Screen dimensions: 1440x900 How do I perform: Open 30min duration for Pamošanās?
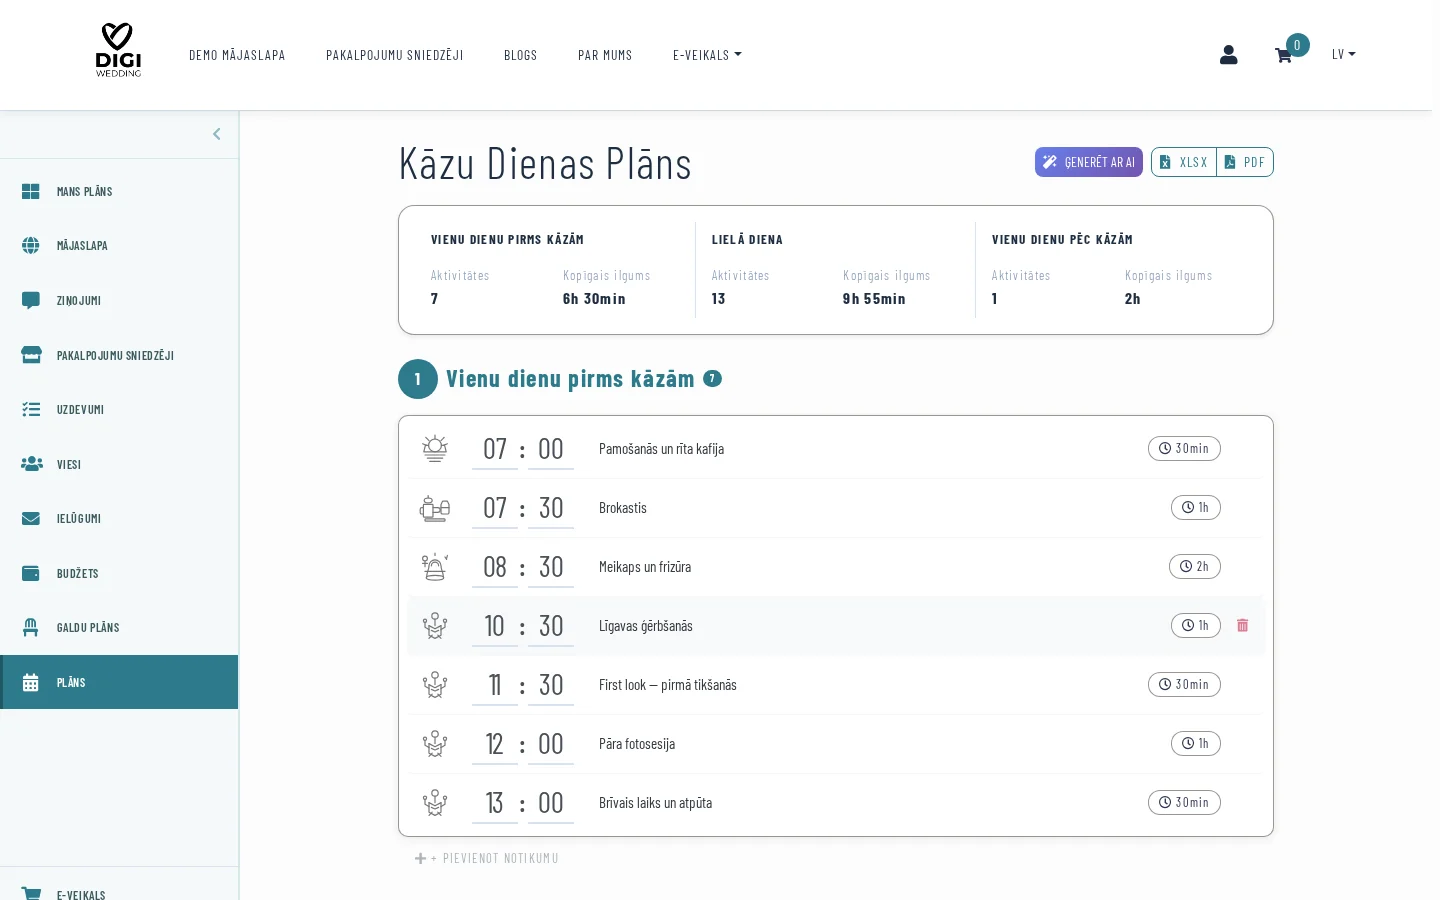point(1184,449)
